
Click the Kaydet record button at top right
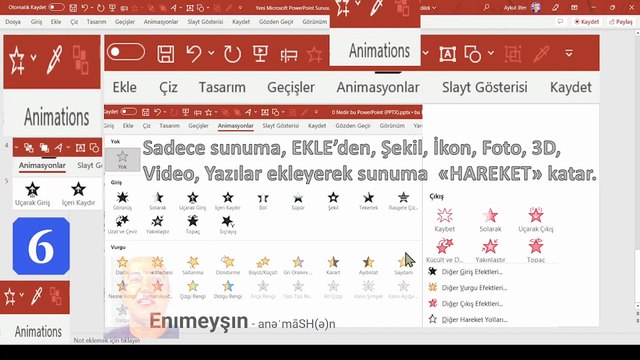pyautogui.click(x=587, y=22)
